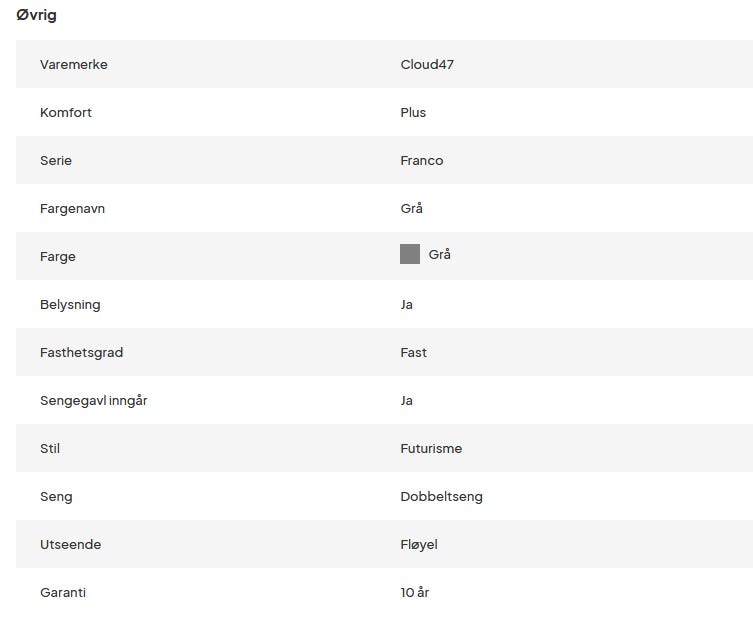Screen dimensions: 753x635
Task: Click the Utseende row label
Action: 70,544
